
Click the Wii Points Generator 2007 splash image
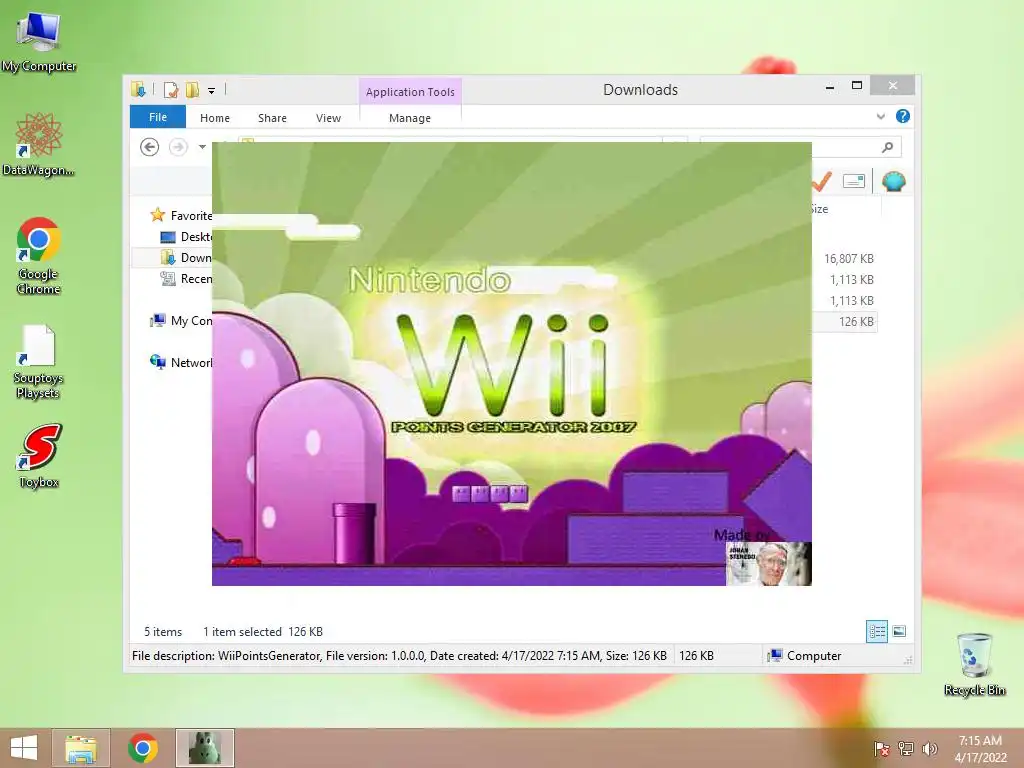(x=512, y=364)
